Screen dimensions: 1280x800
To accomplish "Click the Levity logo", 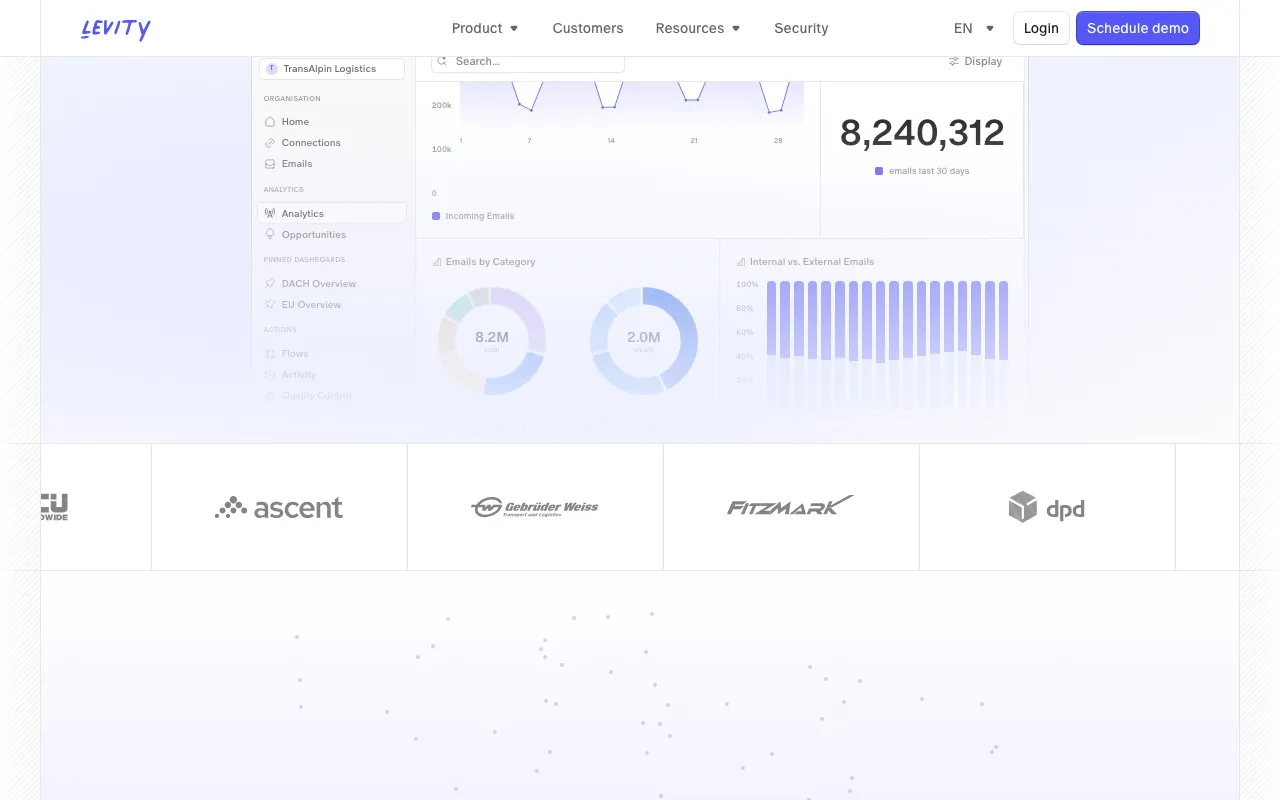I will click(116, 28).
